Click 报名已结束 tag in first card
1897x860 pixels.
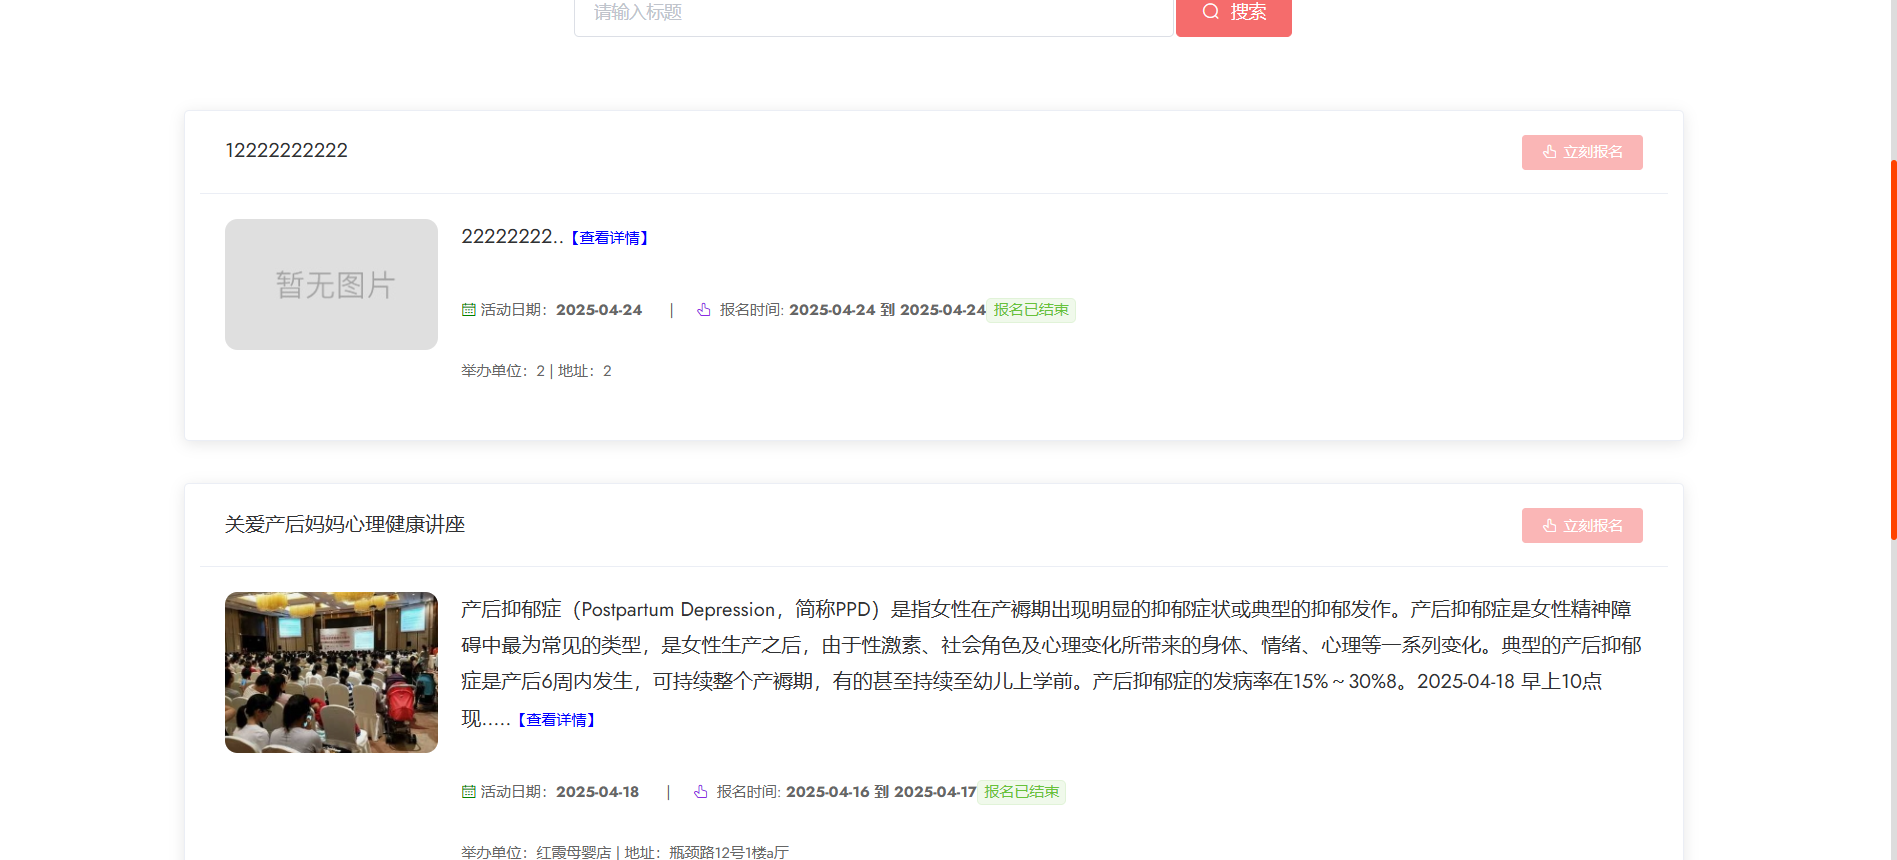1031,310
